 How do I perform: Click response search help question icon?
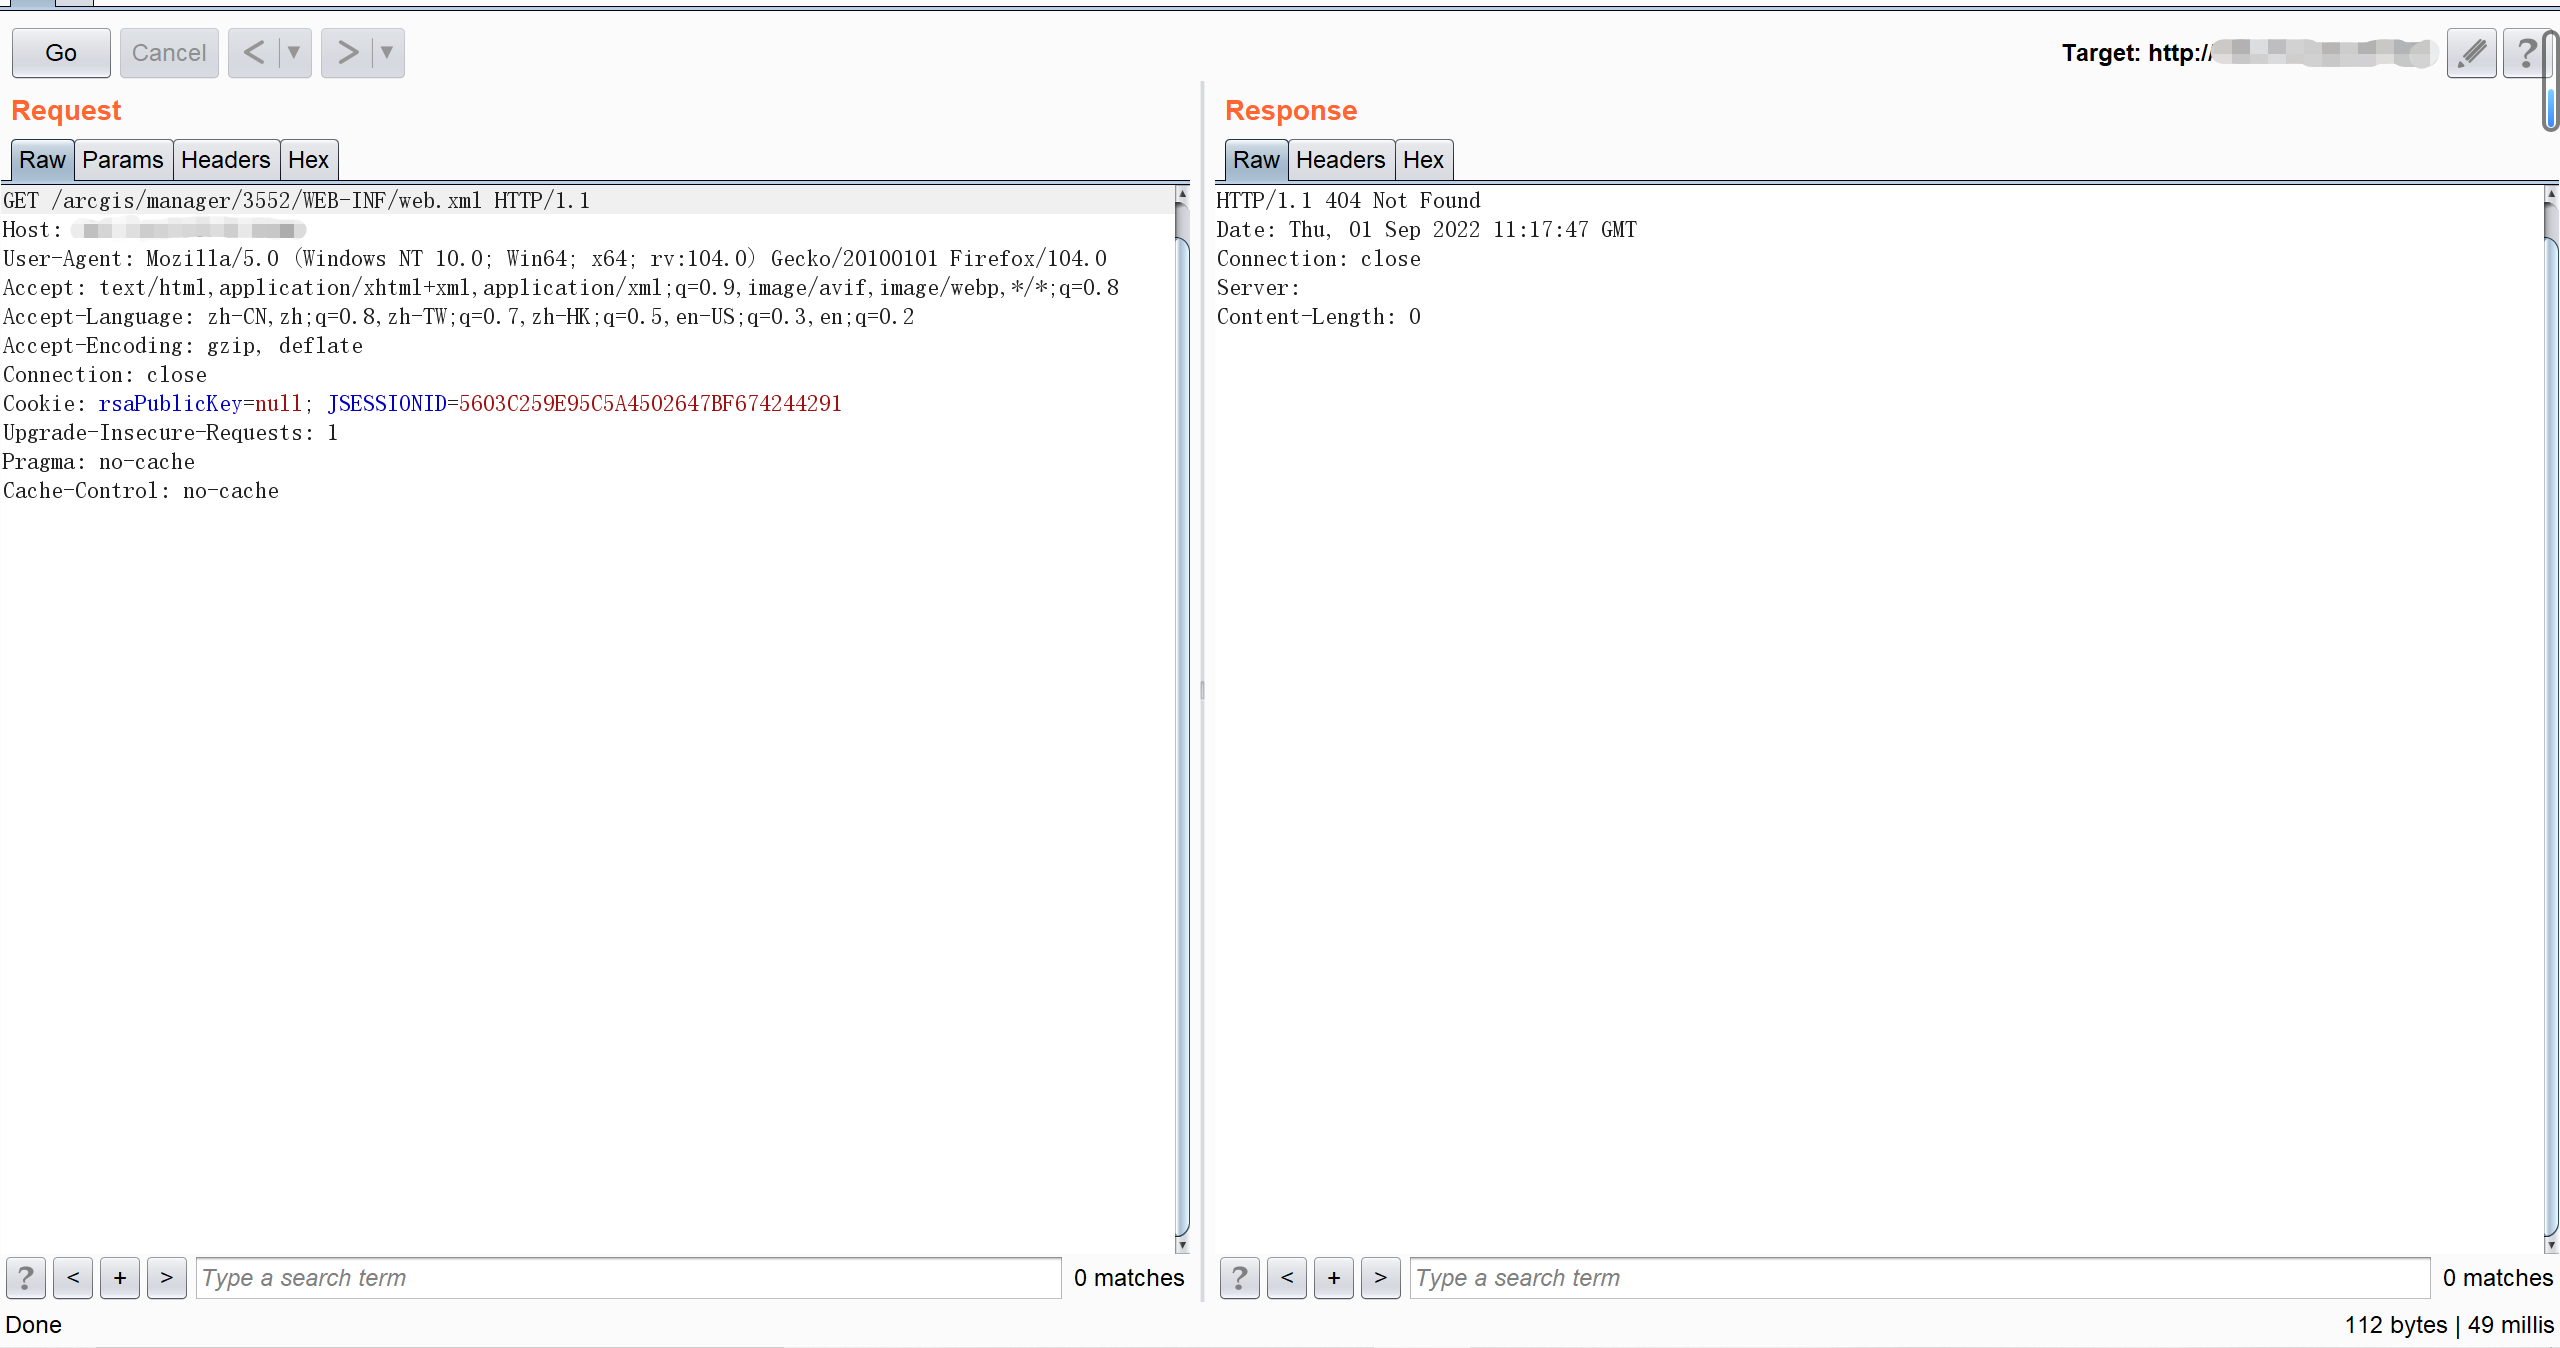click(x=1239, y=1278)
